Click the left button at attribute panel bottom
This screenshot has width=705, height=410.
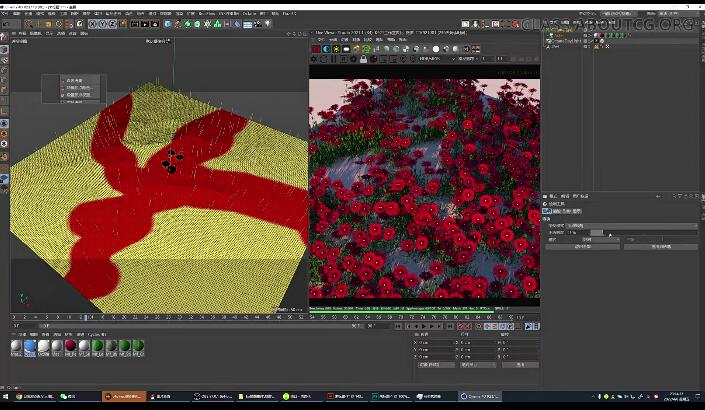pos(582,246)
